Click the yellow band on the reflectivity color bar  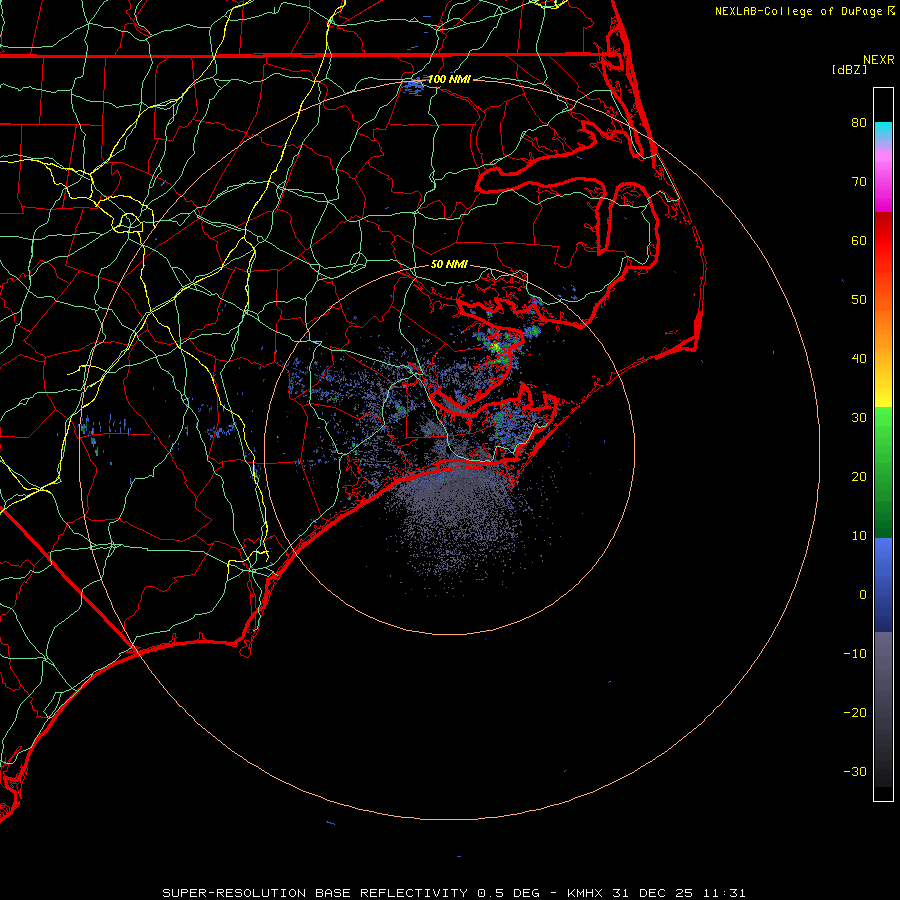[x=883, y=395]
